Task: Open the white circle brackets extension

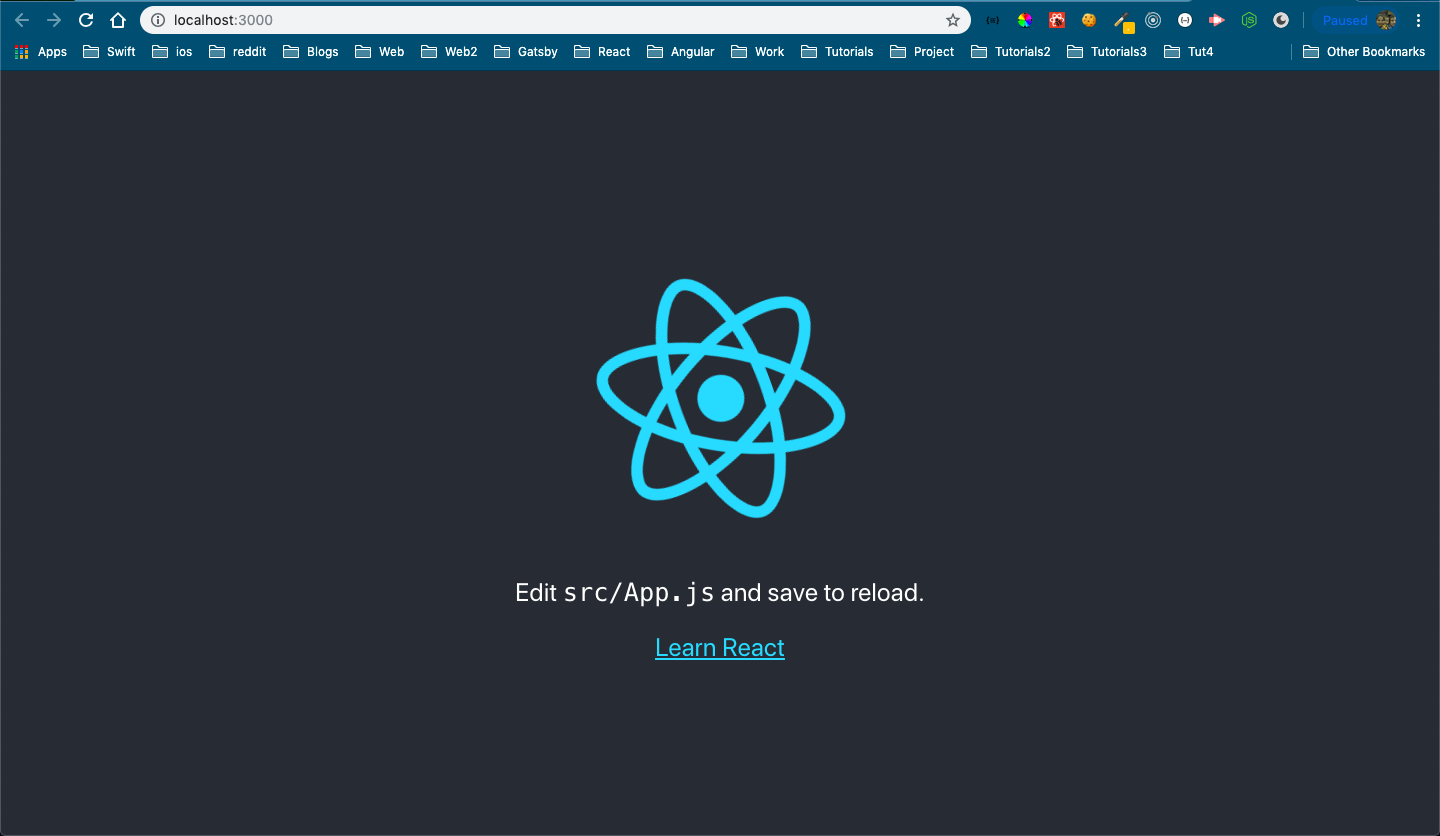Action: point(1185,20)
